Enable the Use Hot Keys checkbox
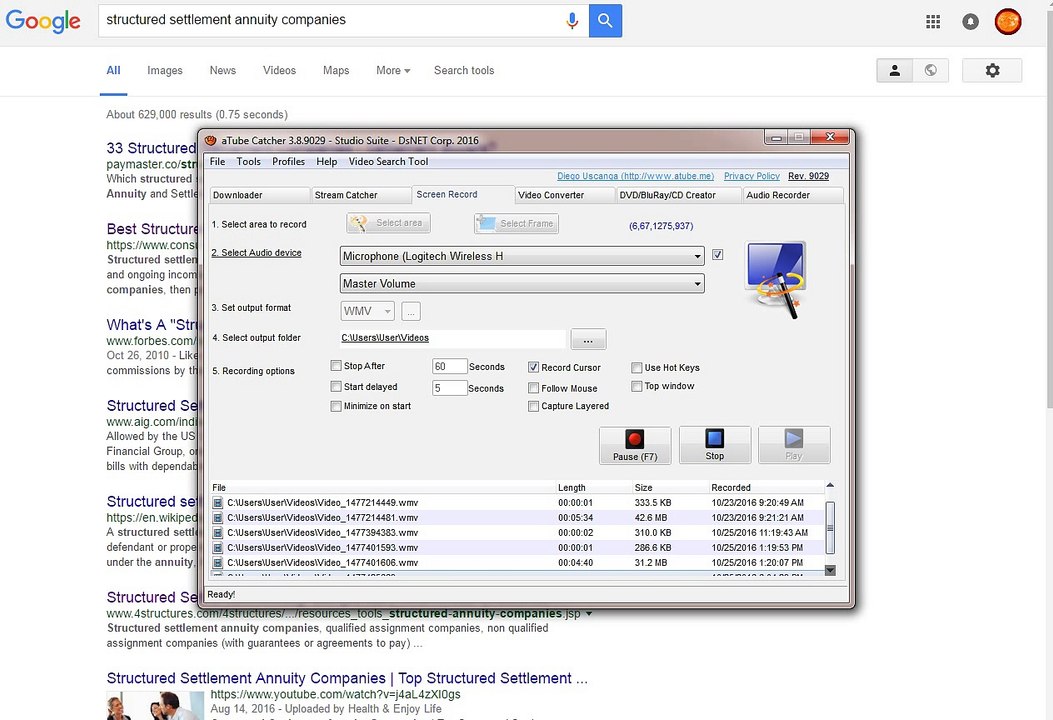The width and height of the screenshot is (1053, 720). tap(637, 367)
